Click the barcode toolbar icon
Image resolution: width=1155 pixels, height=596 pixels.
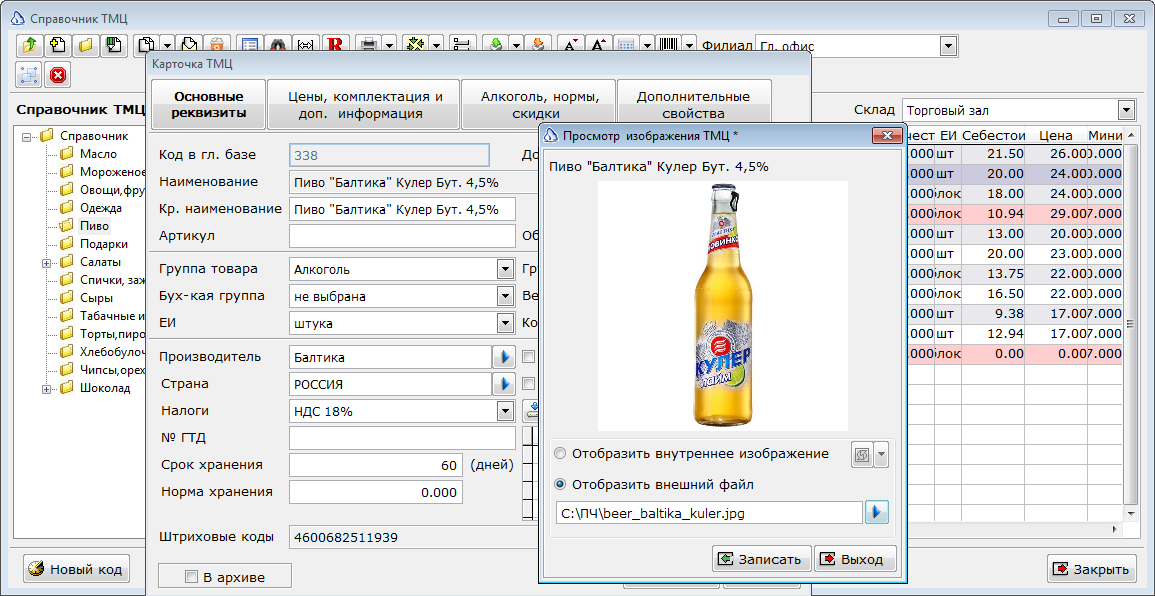point(669,45)
